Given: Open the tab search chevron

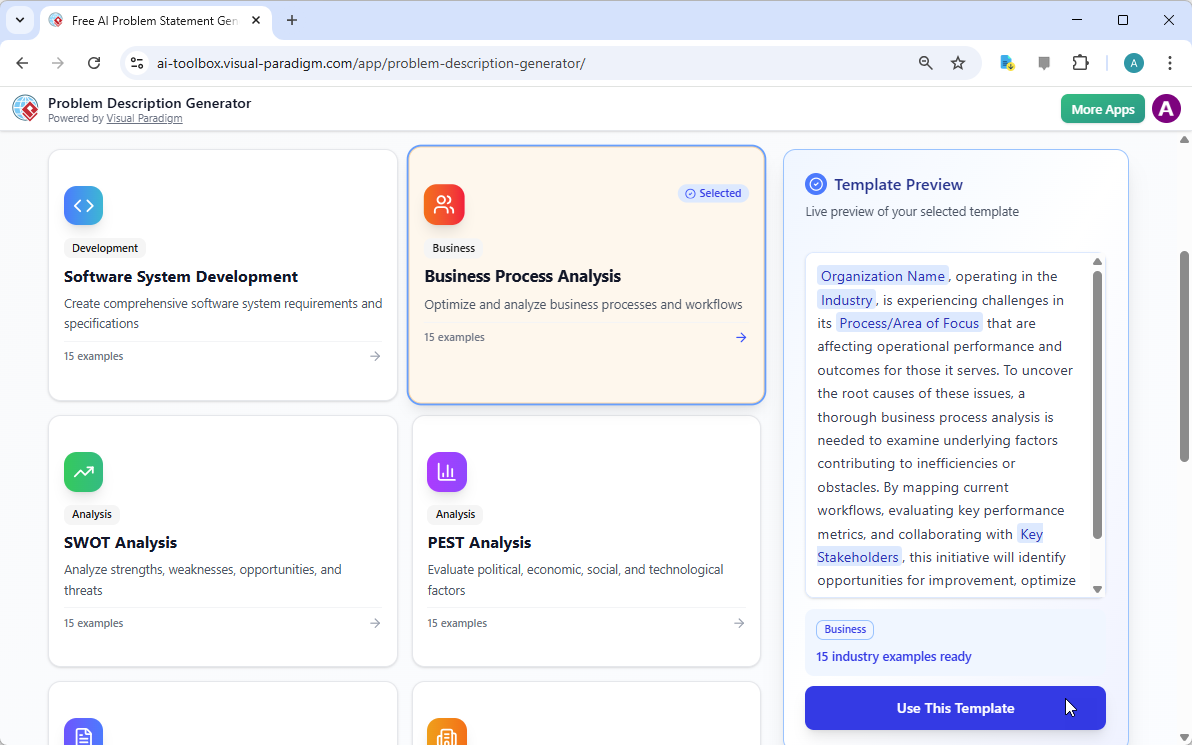Looking at the screenshot, I should click(19, 20).
